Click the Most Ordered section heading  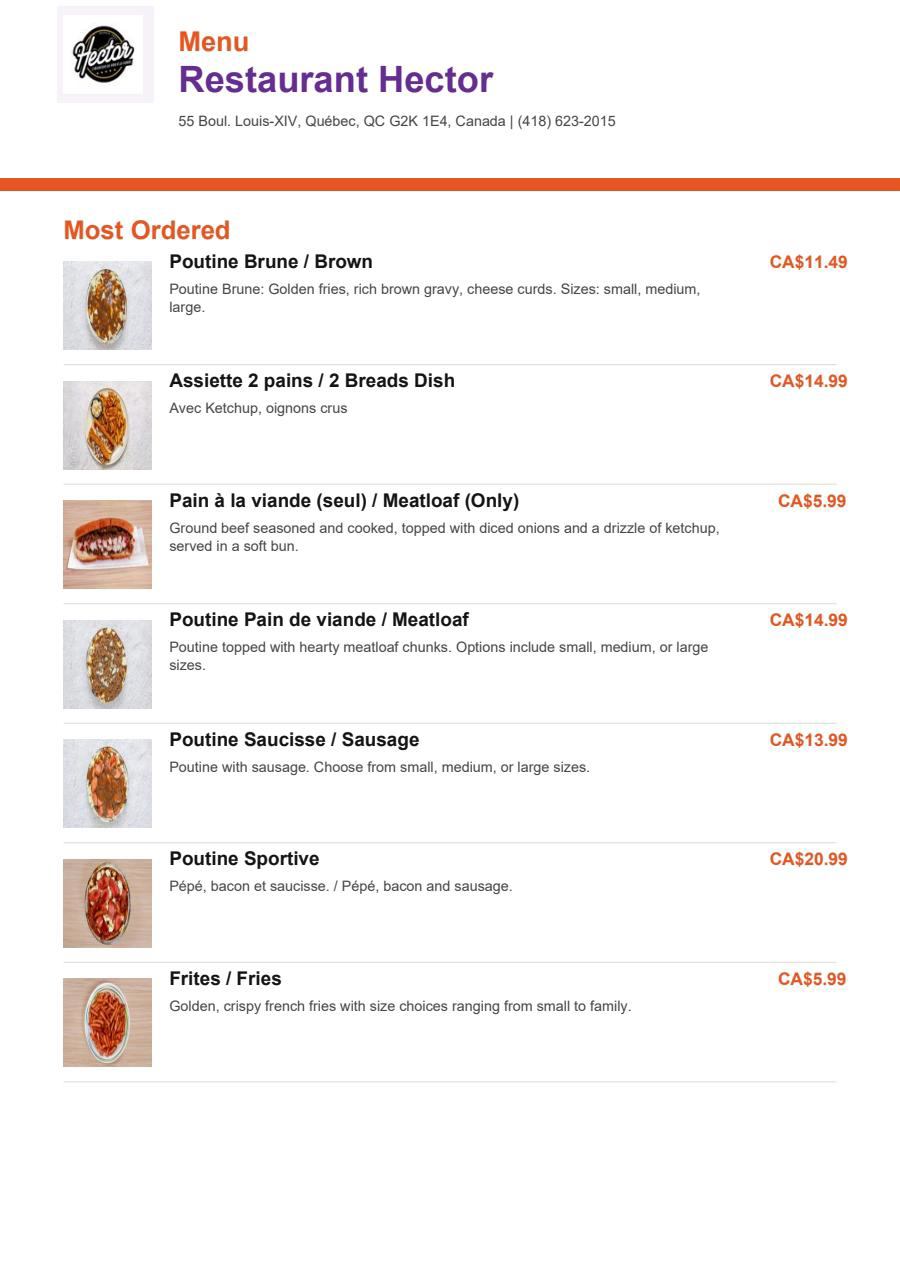pyautogui.click(x=147, y=230)
